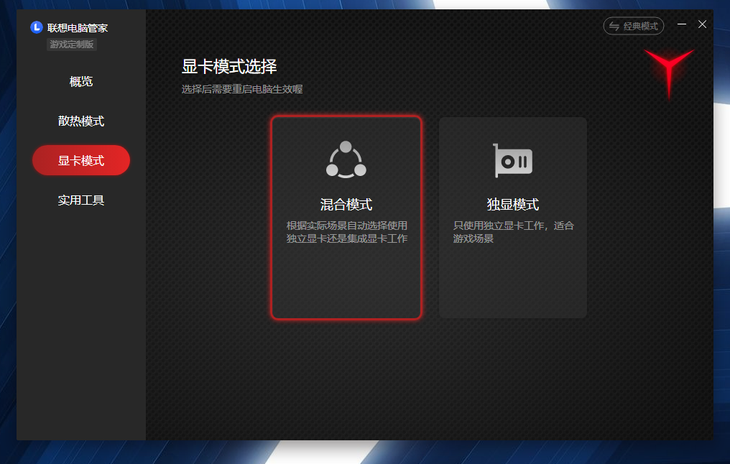
Task: Select the 独显模式 title text
Action: tap(512, 205)
